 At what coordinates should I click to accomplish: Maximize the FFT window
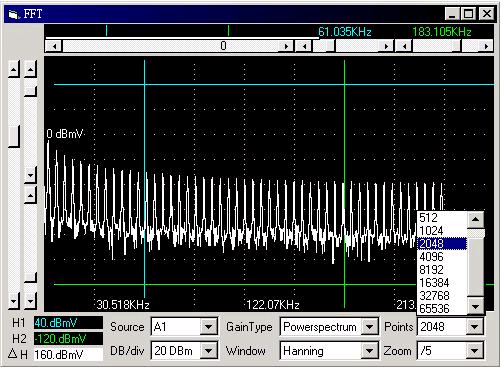[x=469, y=14]
